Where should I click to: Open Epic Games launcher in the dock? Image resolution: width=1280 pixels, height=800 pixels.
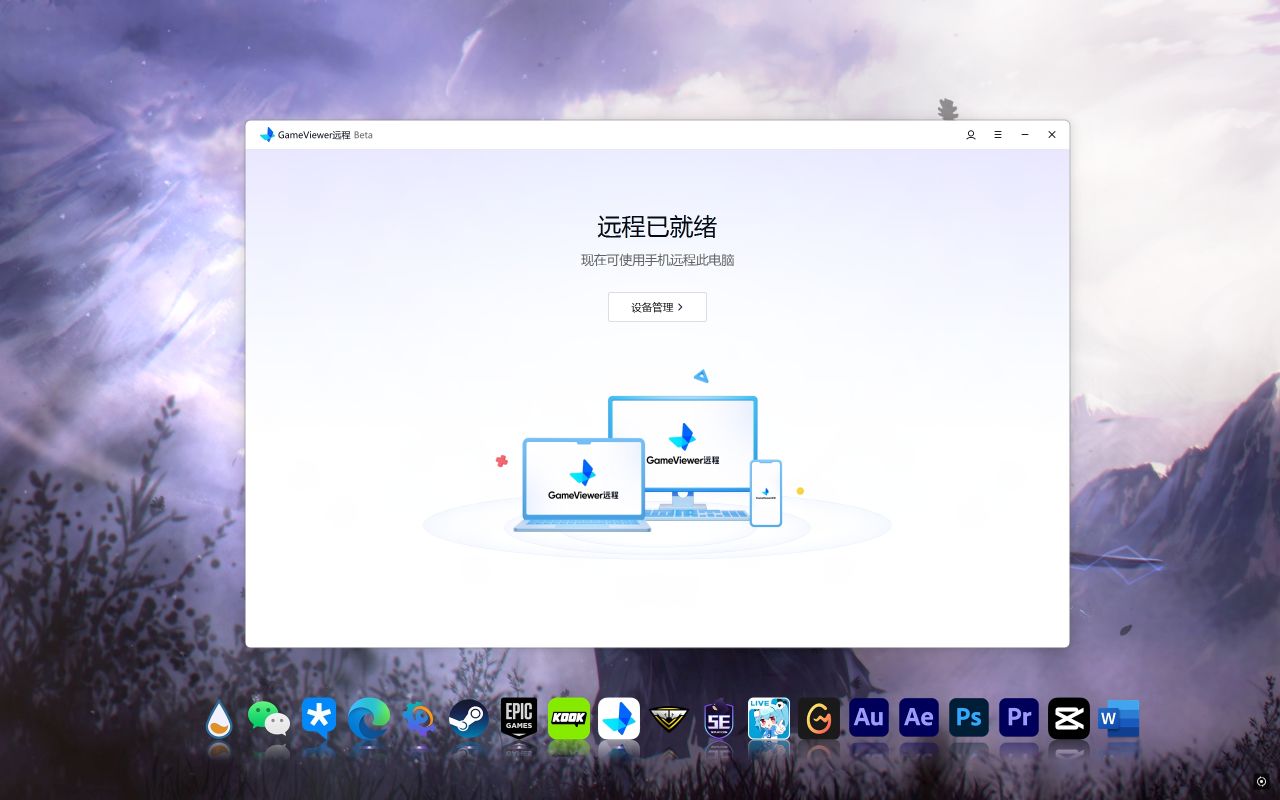coord(519,719)
